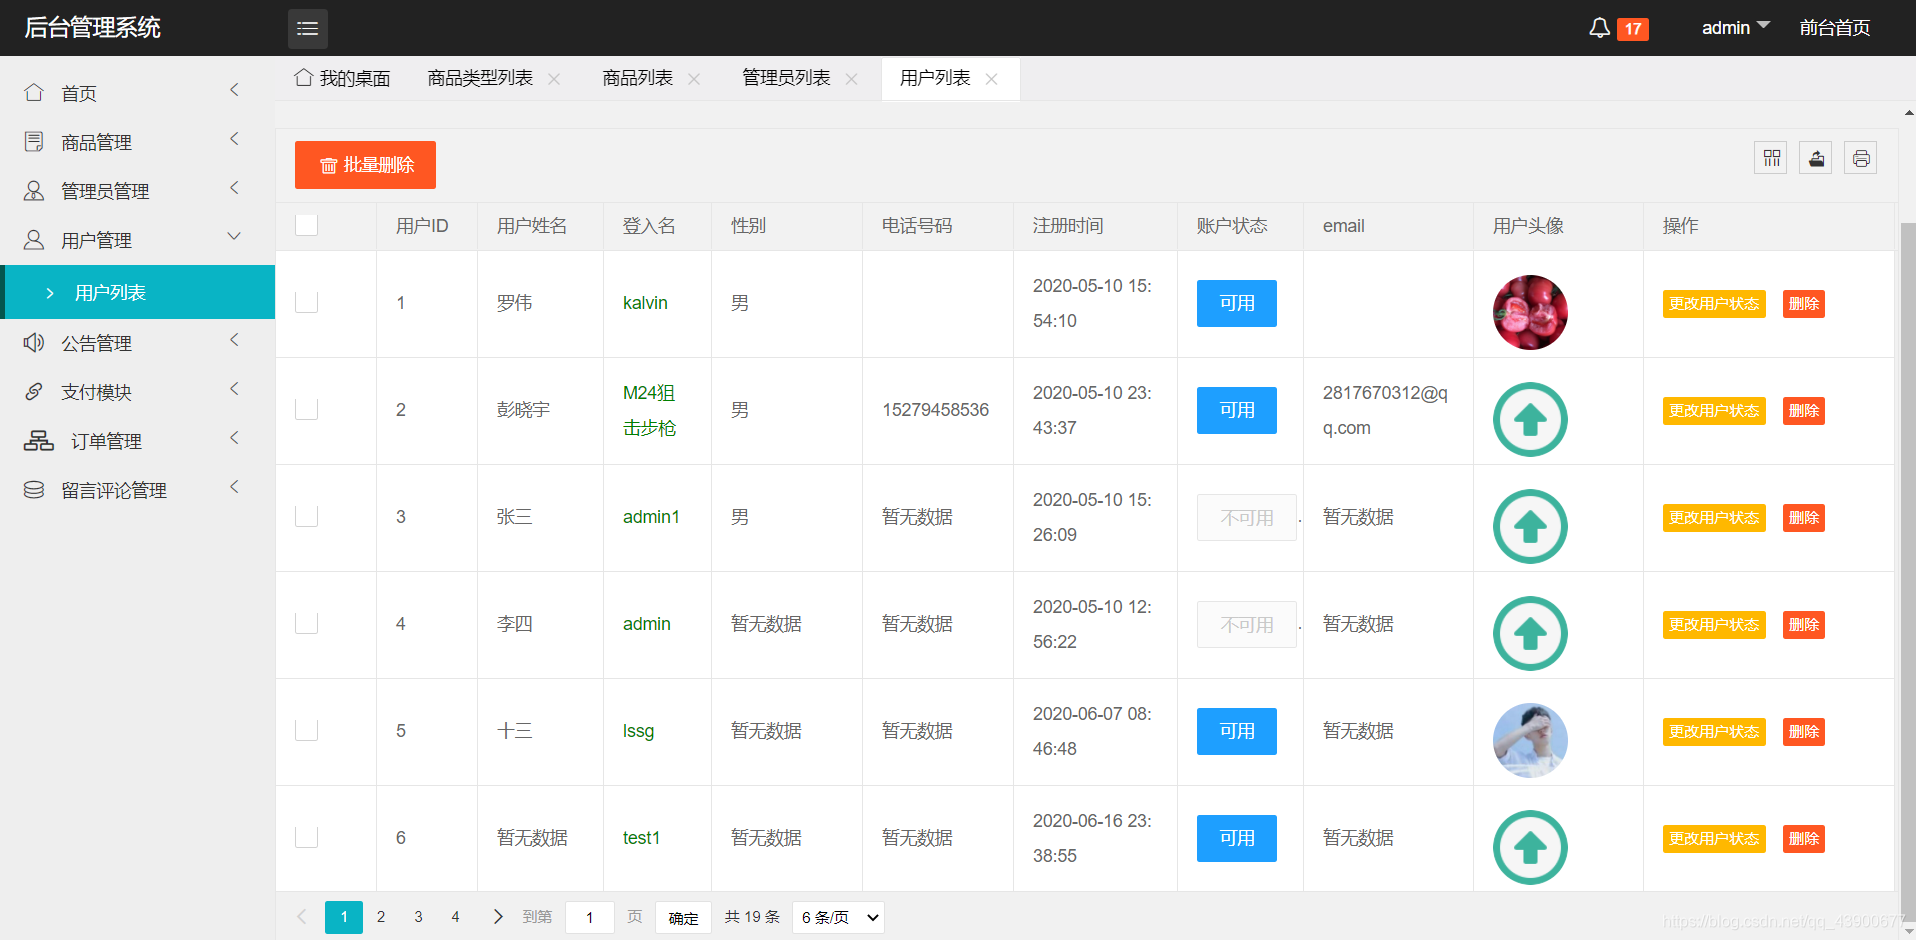Tick the checkbox for user 张三
The image size is (1916, 940).
307,516
